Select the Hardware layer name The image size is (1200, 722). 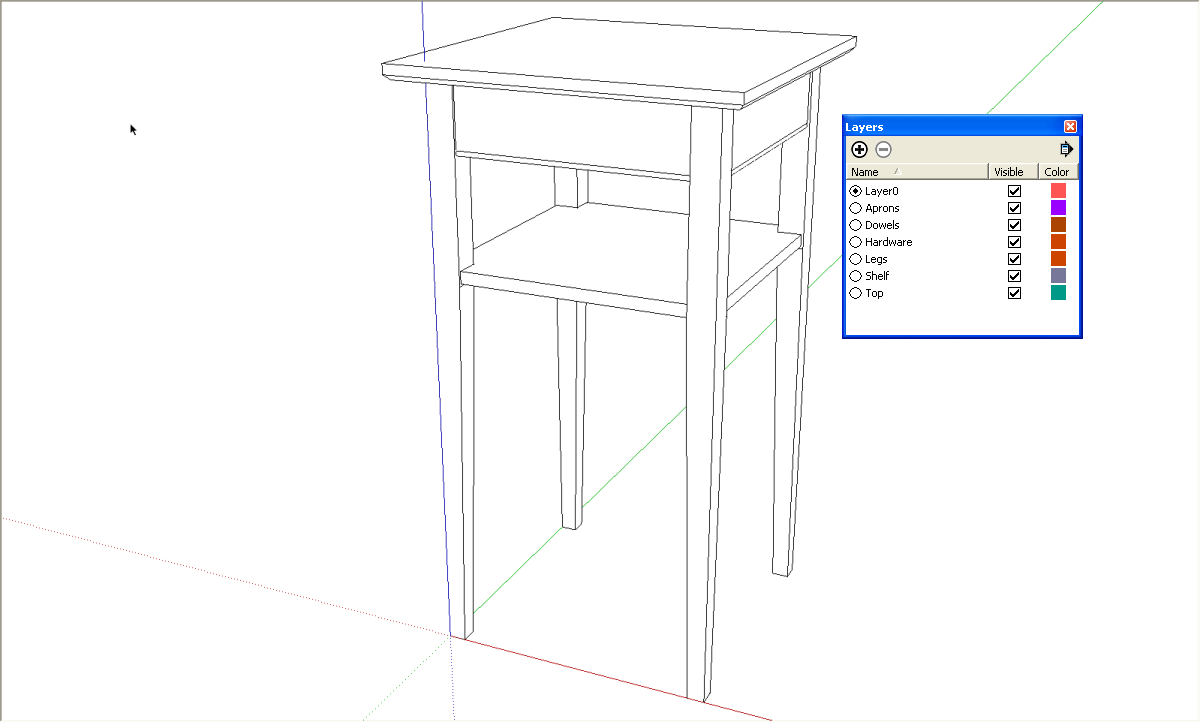889,242
